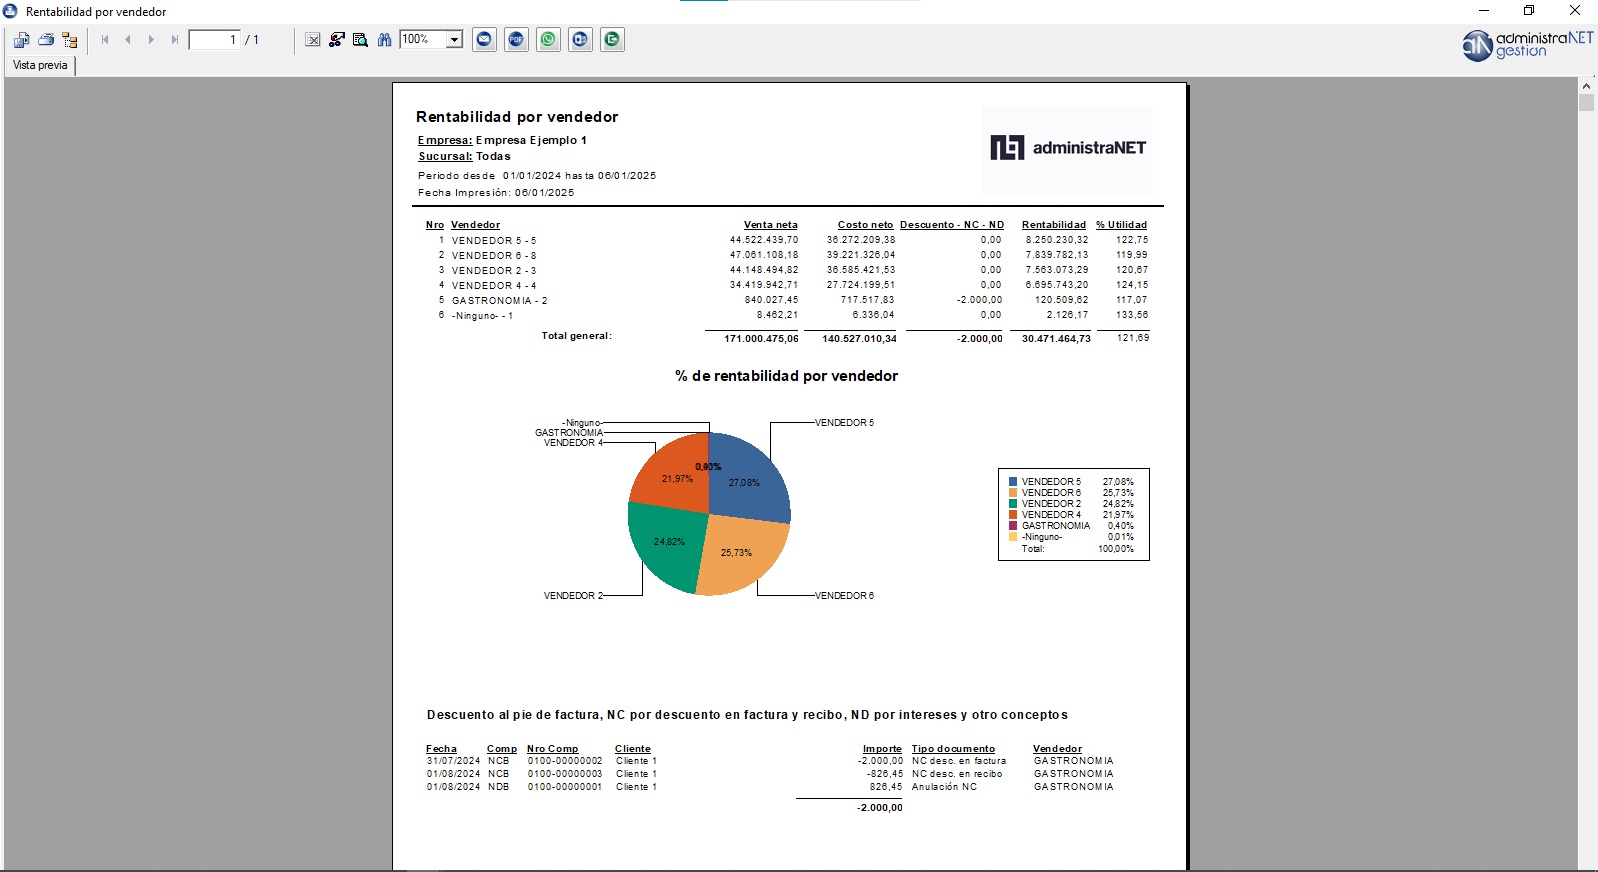Click the refresh parameters toolbar icon
The width and height of the screenshot is (1598, 872).
coord(337,40)
